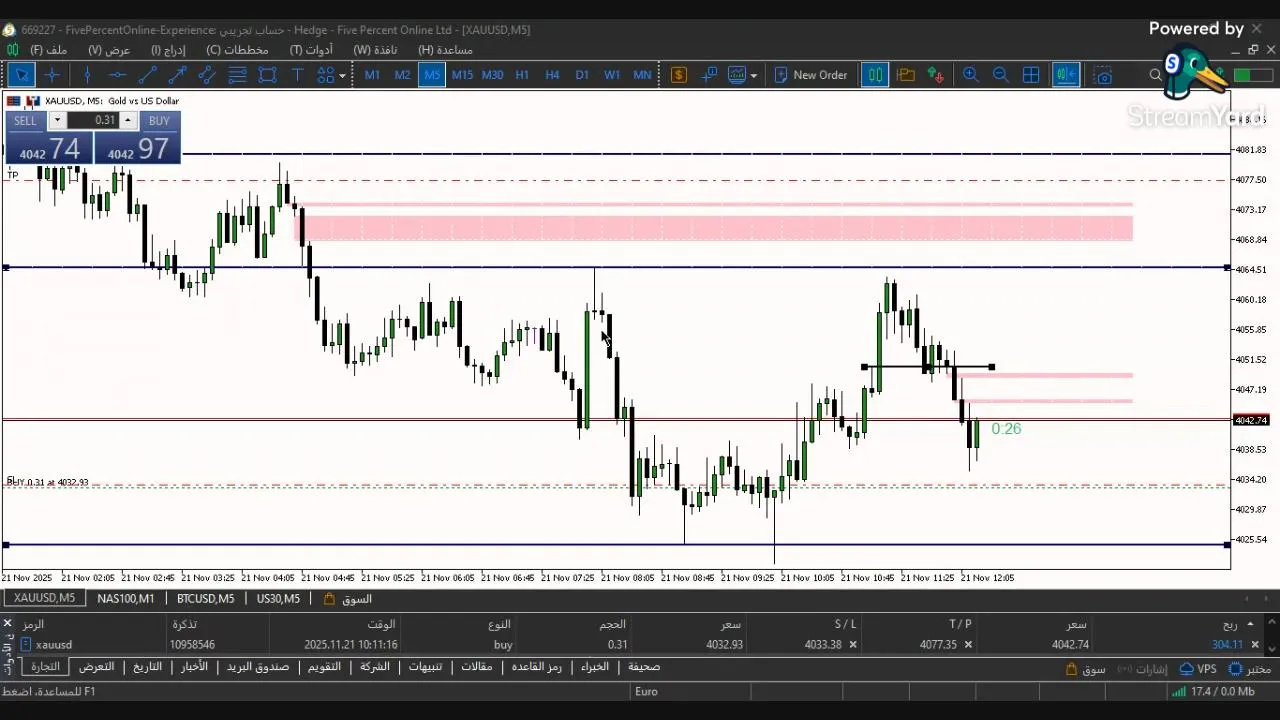The image size is (1280, 720).
Task: Open the ملف (F) menu
Action: coord(49,50)
